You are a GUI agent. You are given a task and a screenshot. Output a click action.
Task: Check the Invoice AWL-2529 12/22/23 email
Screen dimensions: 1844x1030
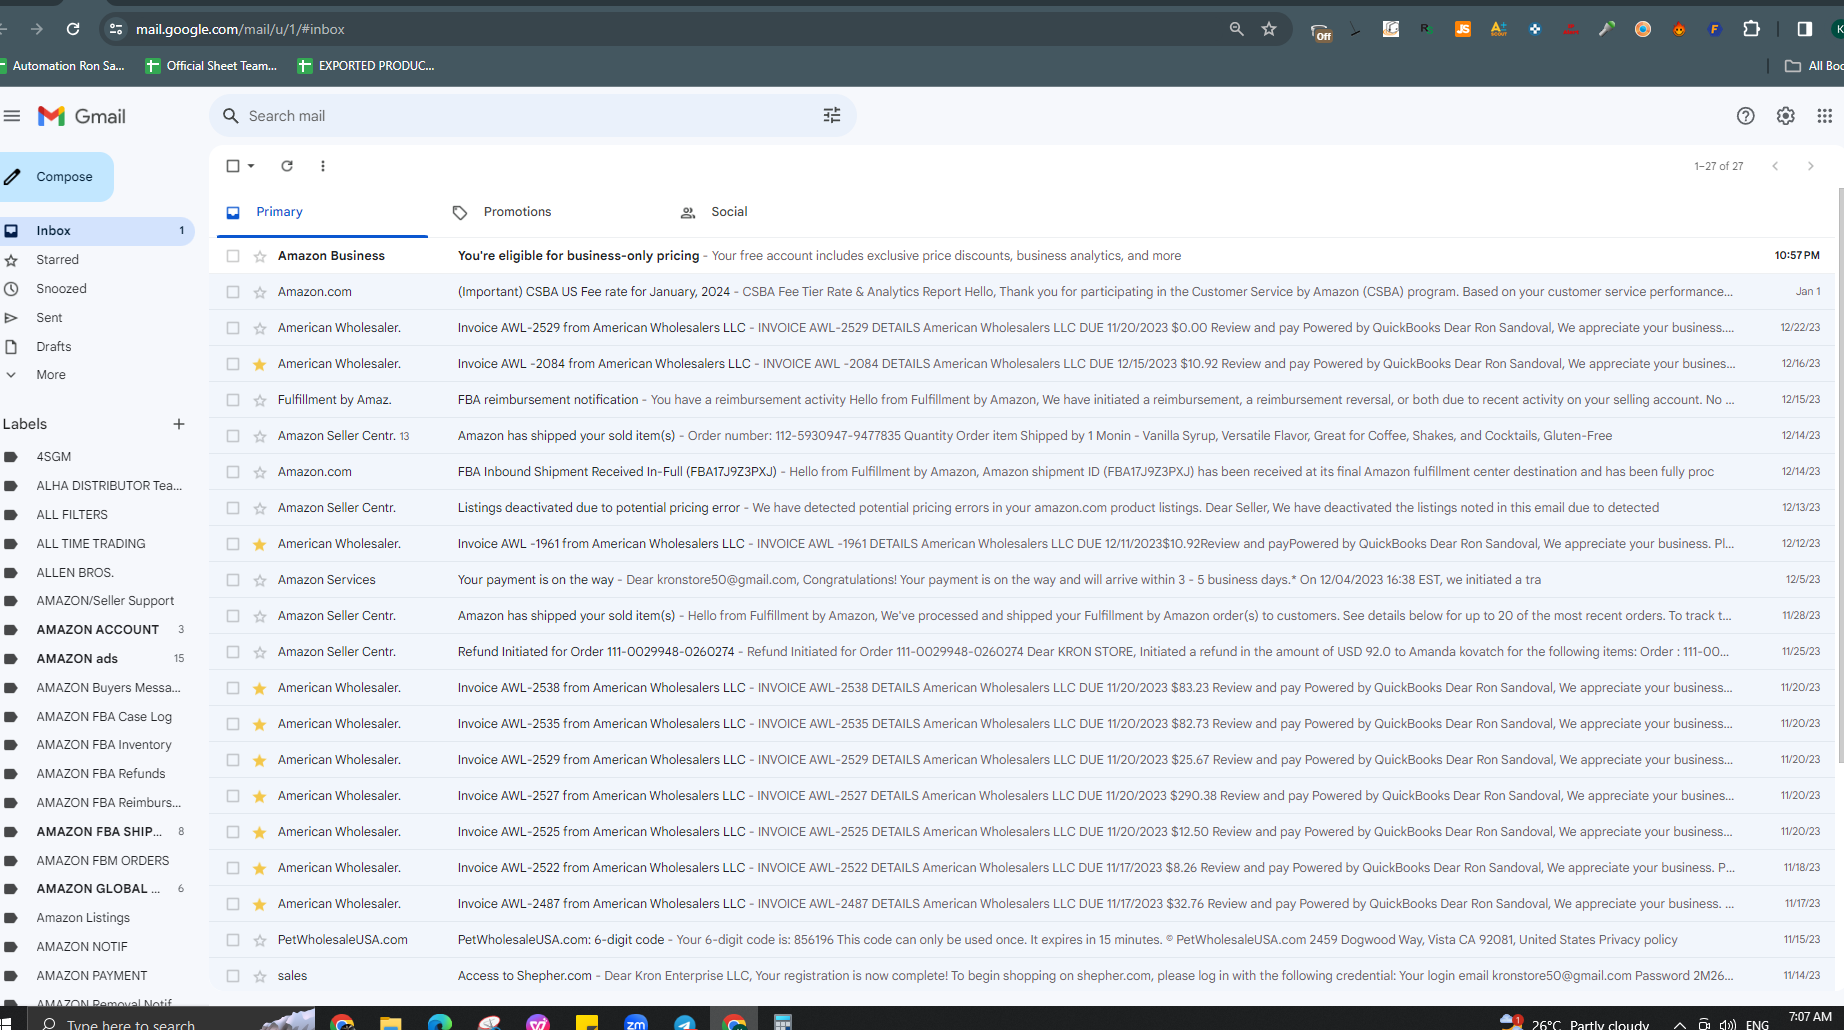coord(233,328)
